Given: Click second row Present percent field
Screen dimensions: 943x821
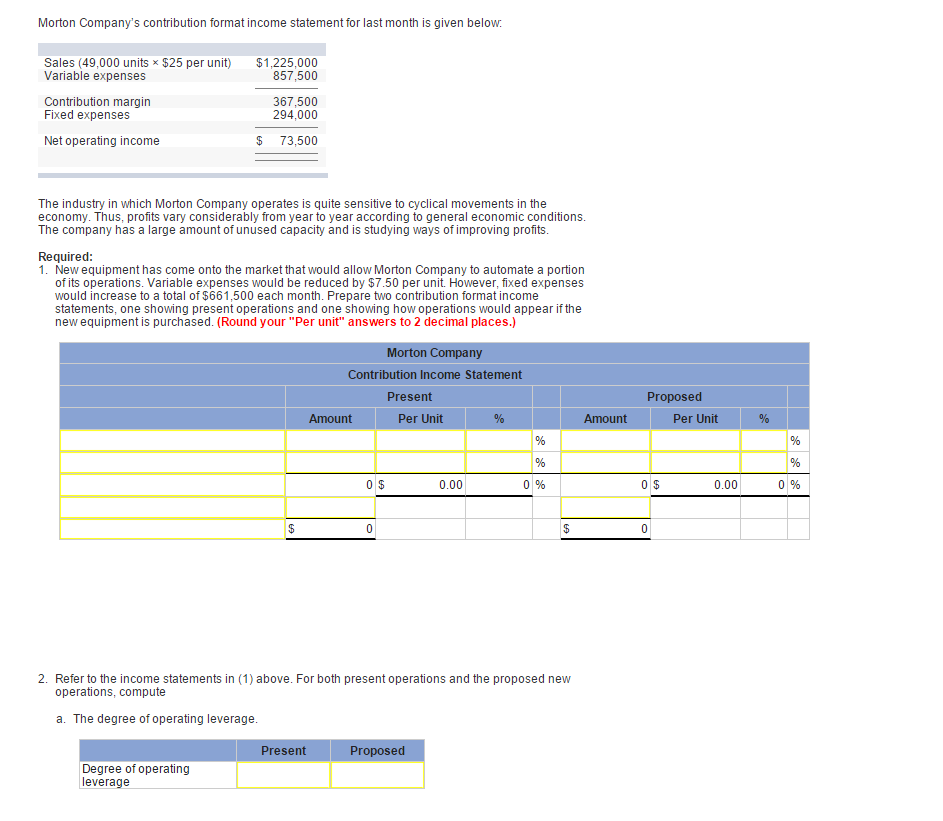Looking at the screenshot, I should [x=499, y=463].
